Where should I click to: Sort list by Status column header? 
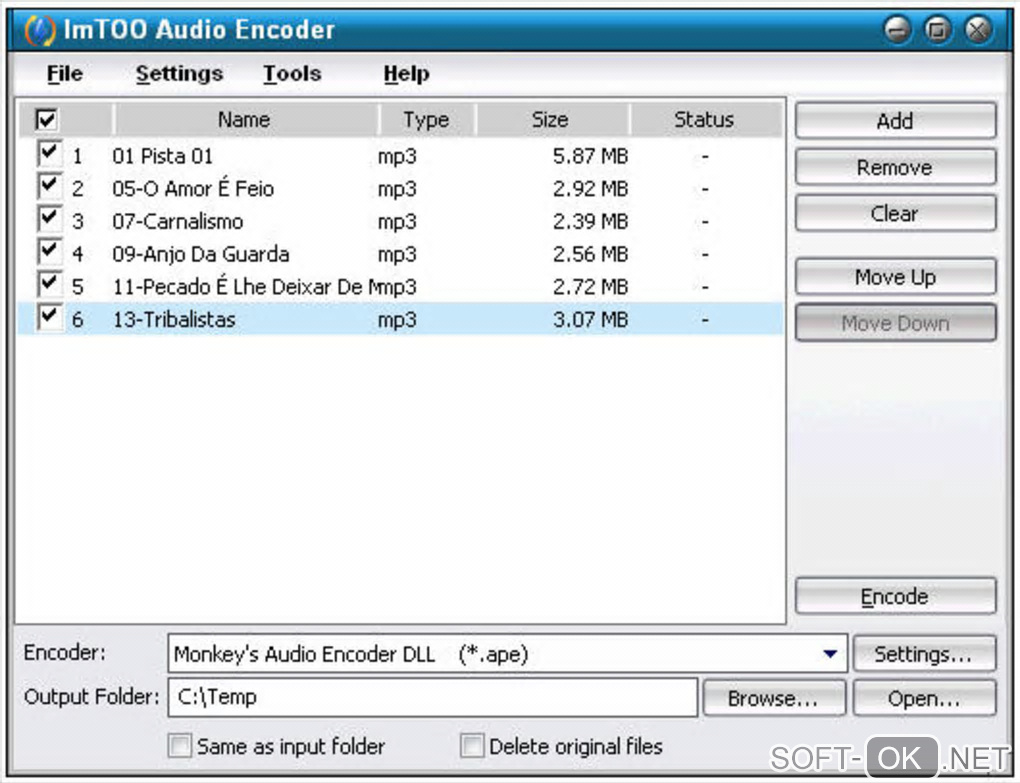point(705,120)
